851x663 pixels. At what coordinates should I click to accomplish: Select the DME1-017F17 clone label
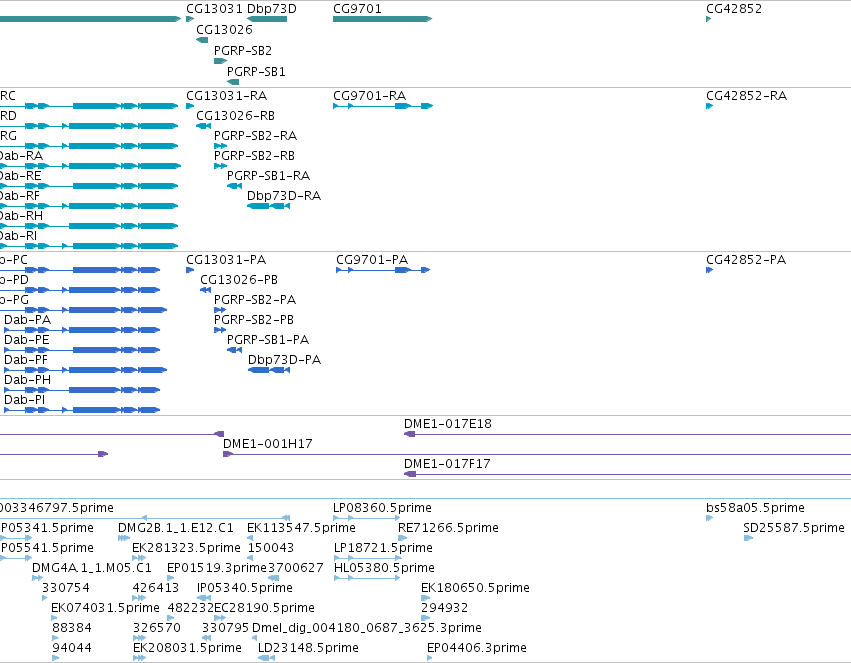pos(447,464)
